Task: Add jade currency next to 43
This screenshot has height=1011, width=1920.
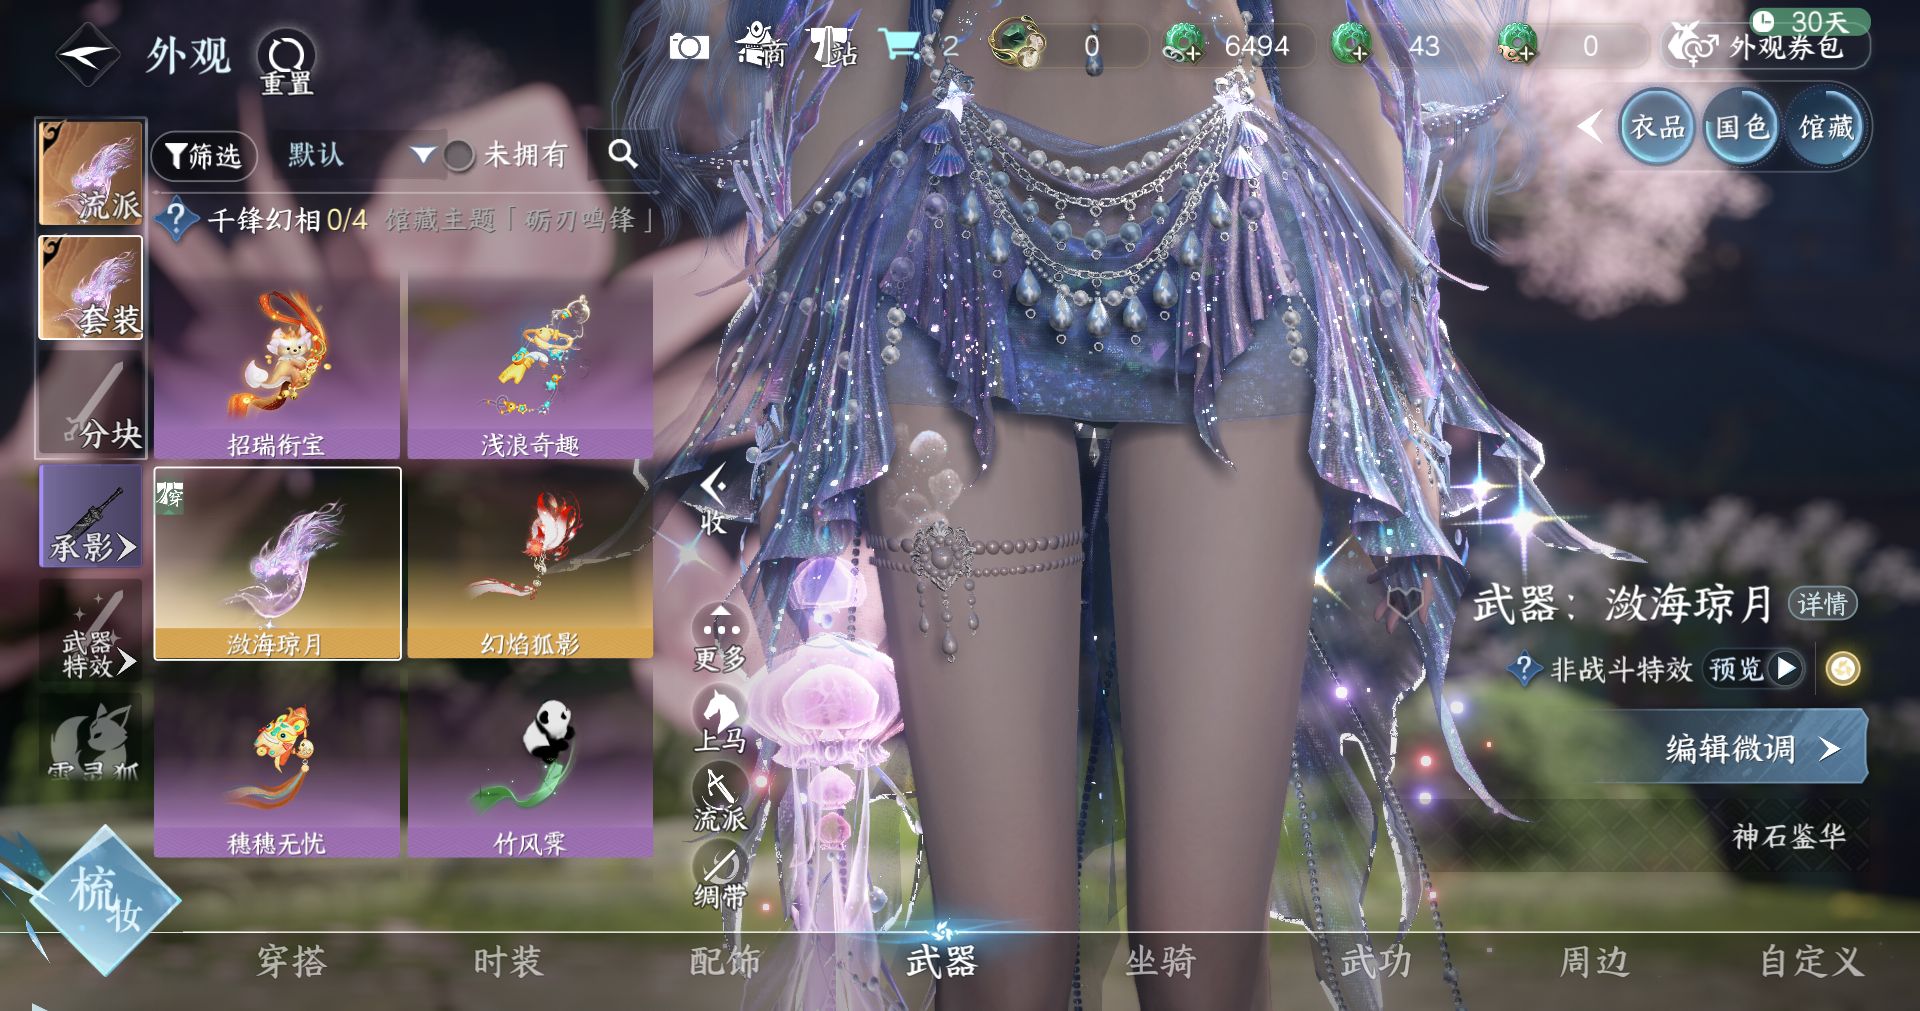Action: (x=1351, y=45)
